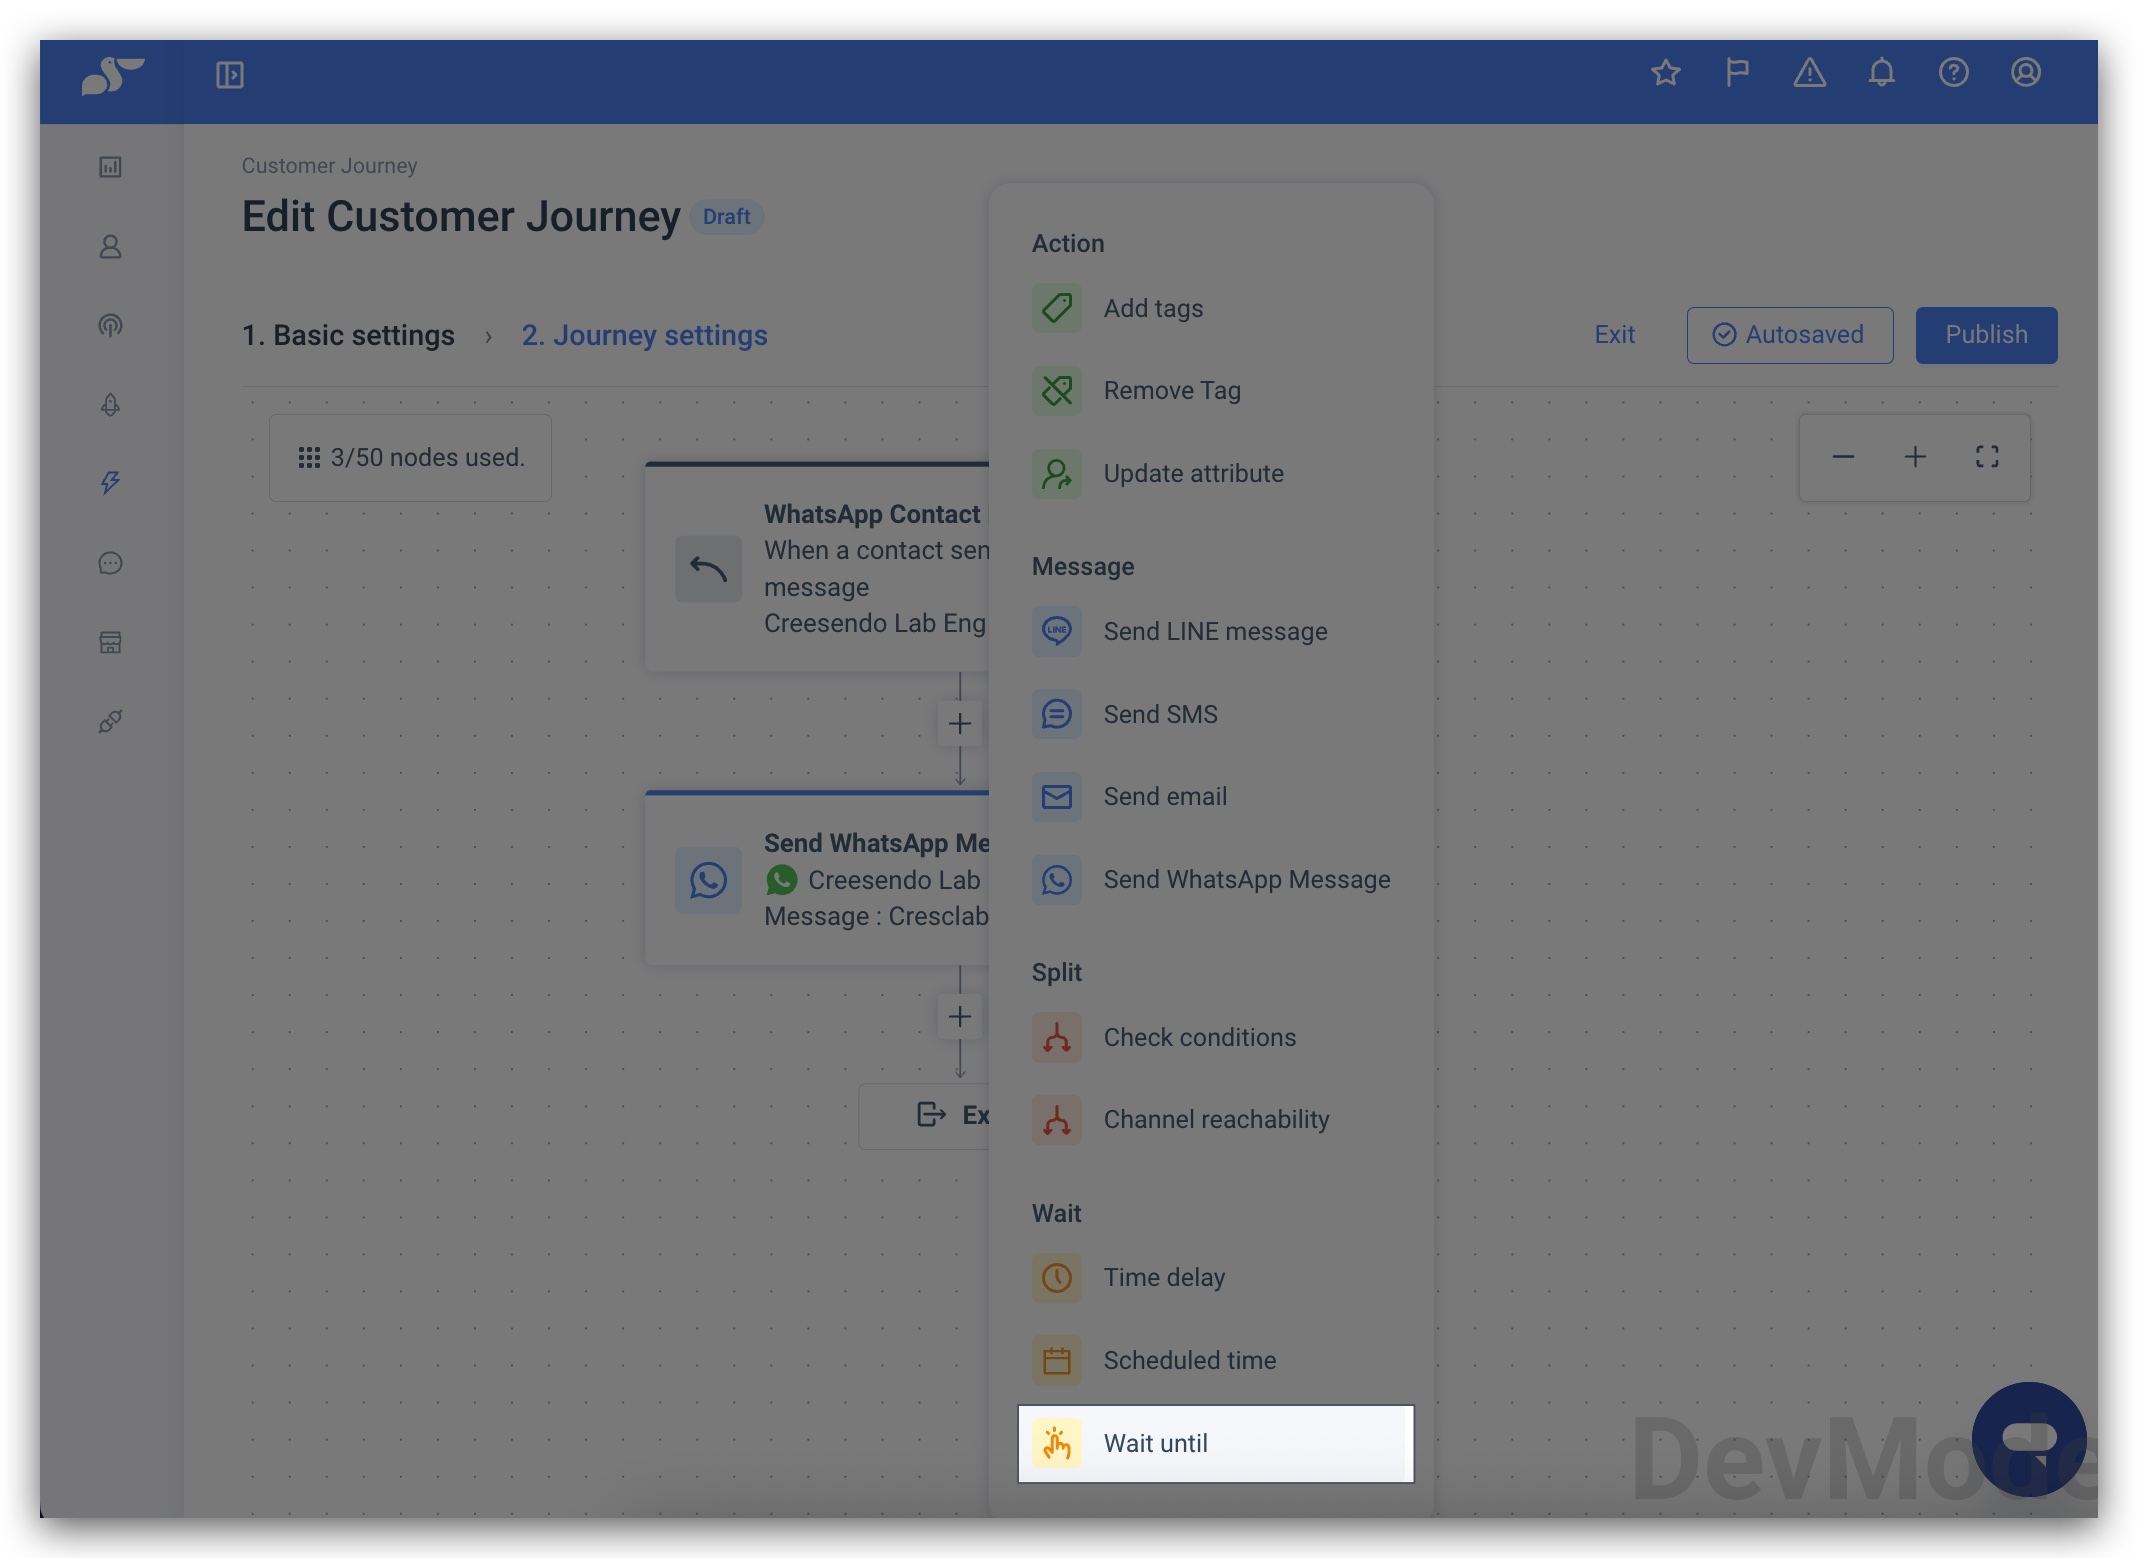Click the '3/50 nodes used.' counter

(x=410, y=457)
